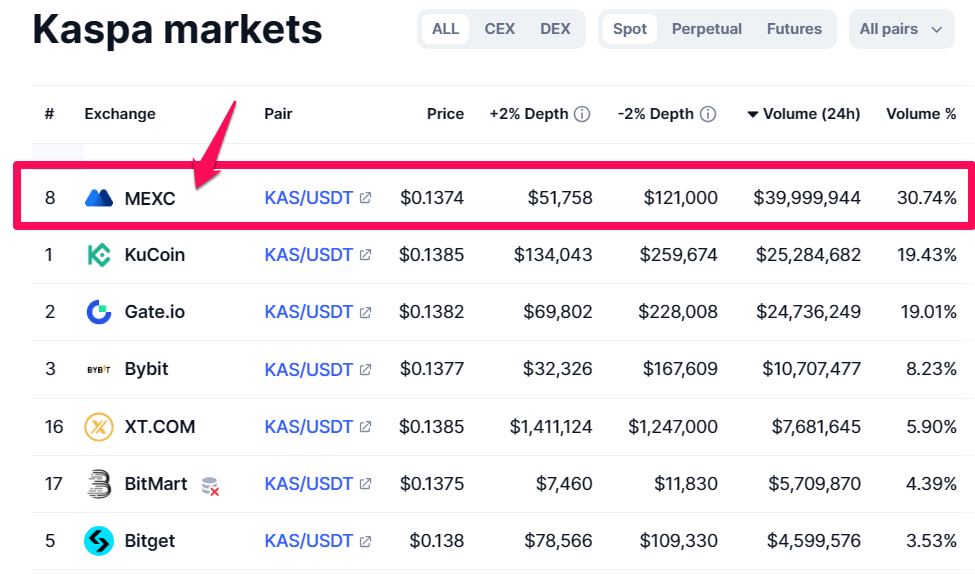975x574 pixels.
Task: Click the Gate.io logo icon
Action: 99,312
